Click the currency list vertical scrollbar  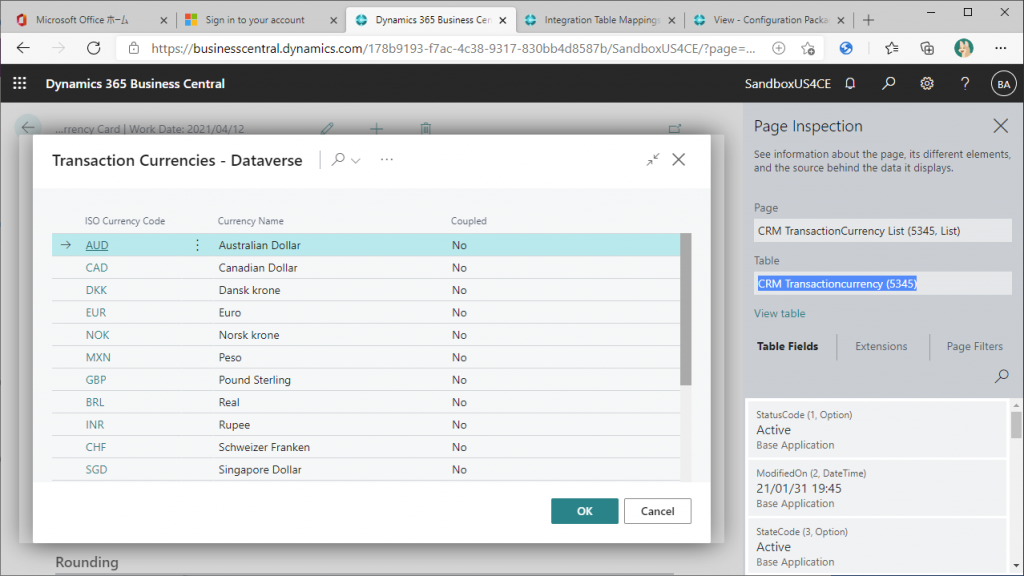[x=685, y=309]
